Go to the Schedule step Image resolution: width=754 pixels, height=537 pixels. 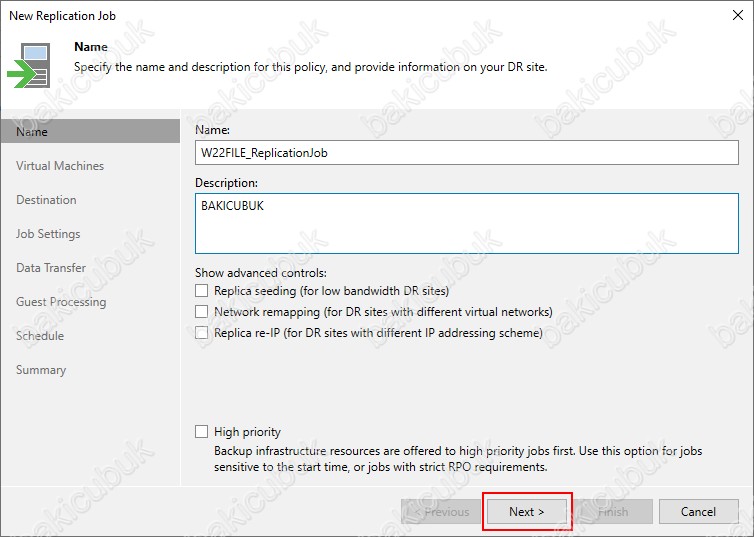click(40, 336)
